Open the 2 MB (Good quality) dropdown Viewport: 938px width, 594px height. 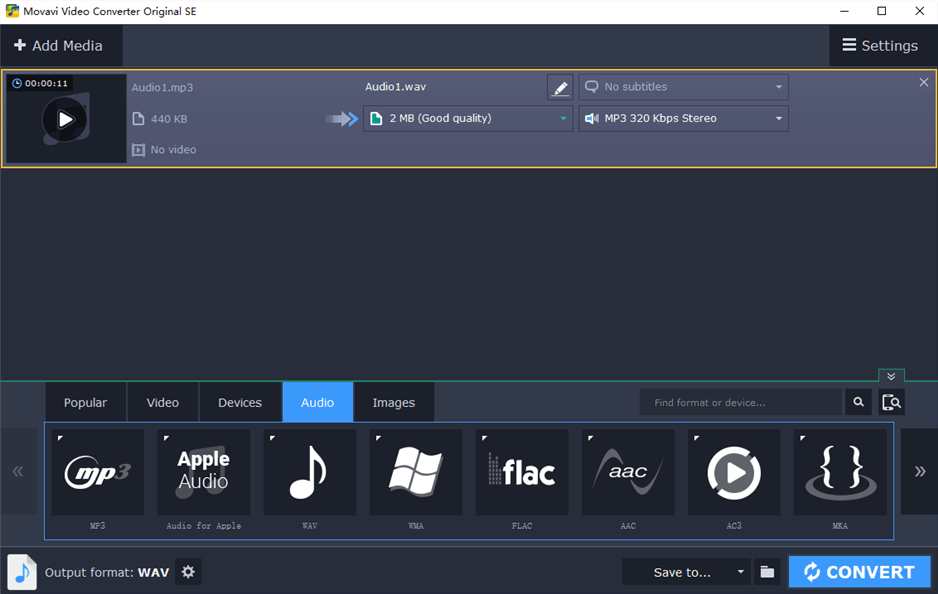pos(468,118)
